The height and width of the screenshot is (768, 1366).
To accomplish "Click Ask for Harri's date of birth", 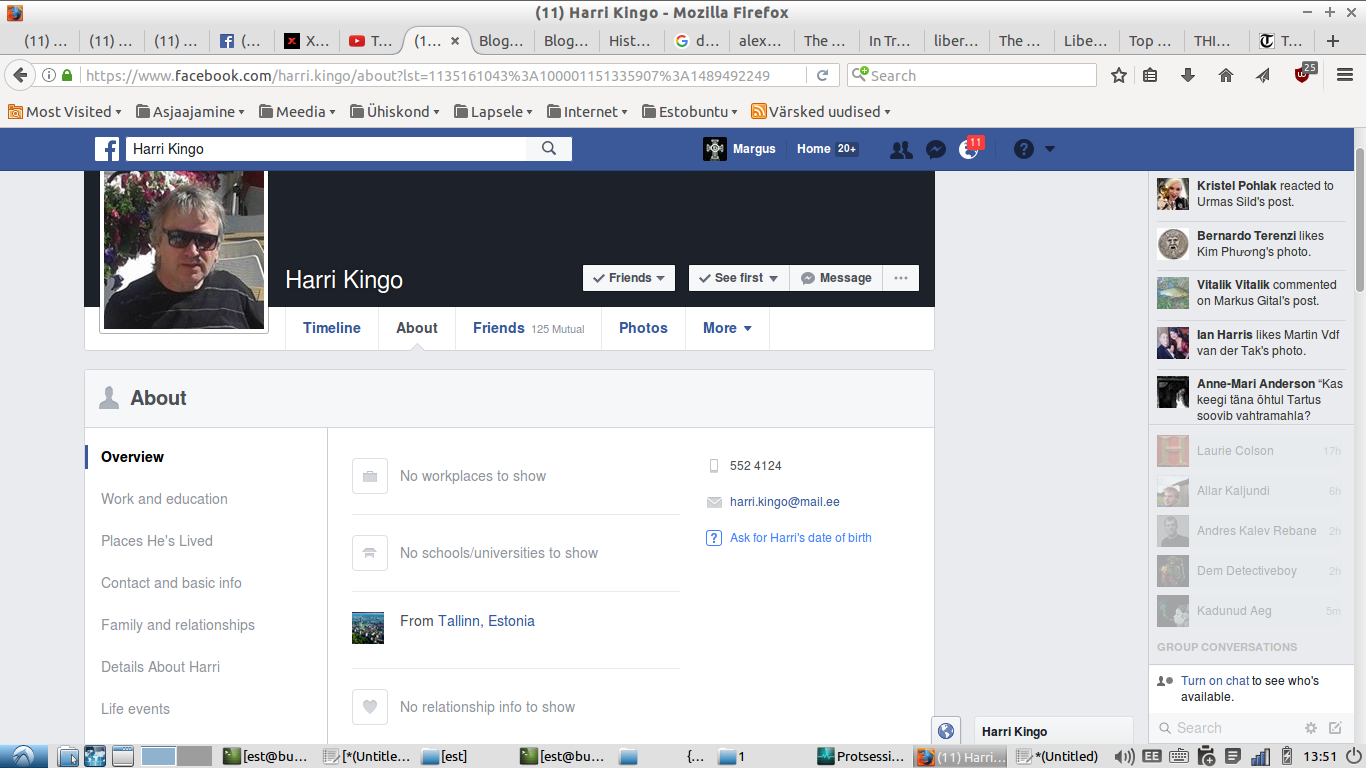I will click(x=801, y=538).
